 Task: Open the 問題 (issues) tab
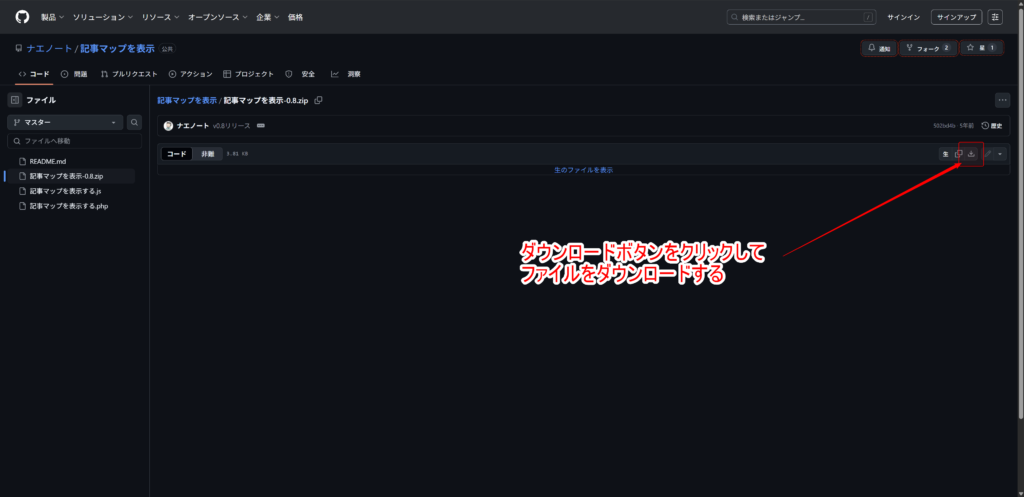tap(74, 74)
